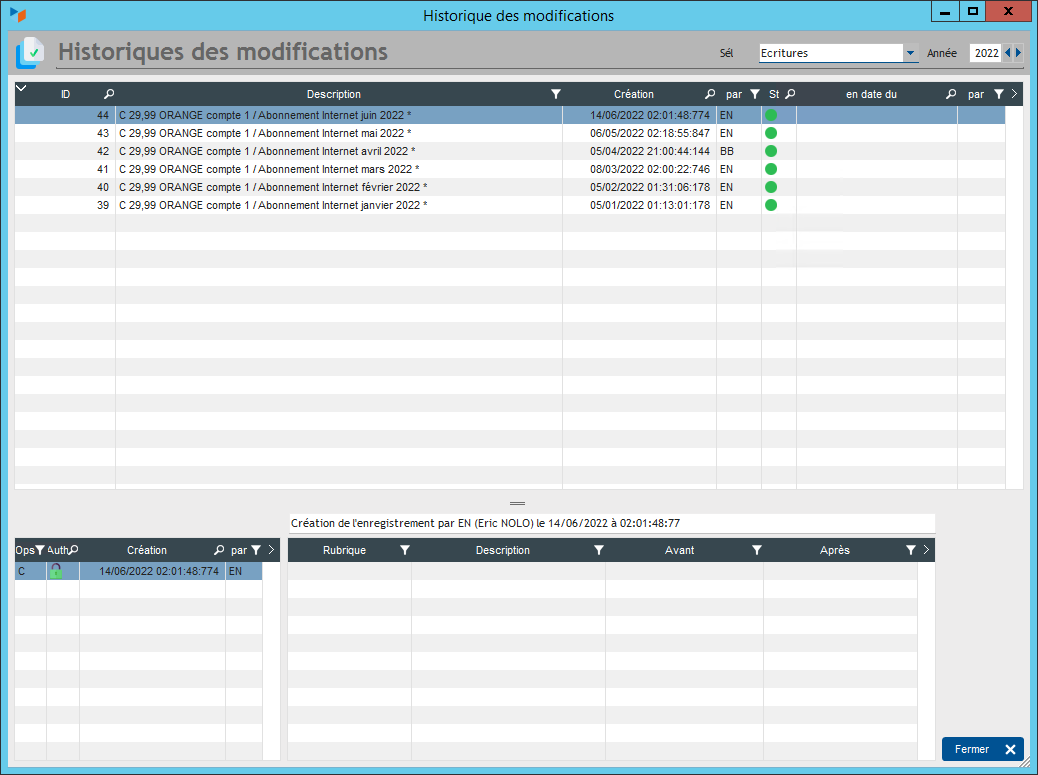Click the search icon in the St column header
1038x775 pixels.
click(x=789, y=94)
